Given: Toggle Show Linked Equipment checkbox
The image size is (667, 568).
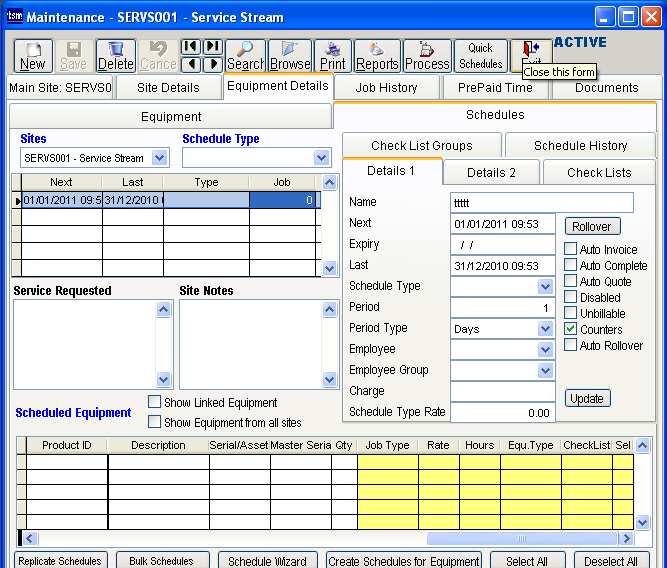Looking at the screenshot, I should pyautogui.click(x=155, y=402).
